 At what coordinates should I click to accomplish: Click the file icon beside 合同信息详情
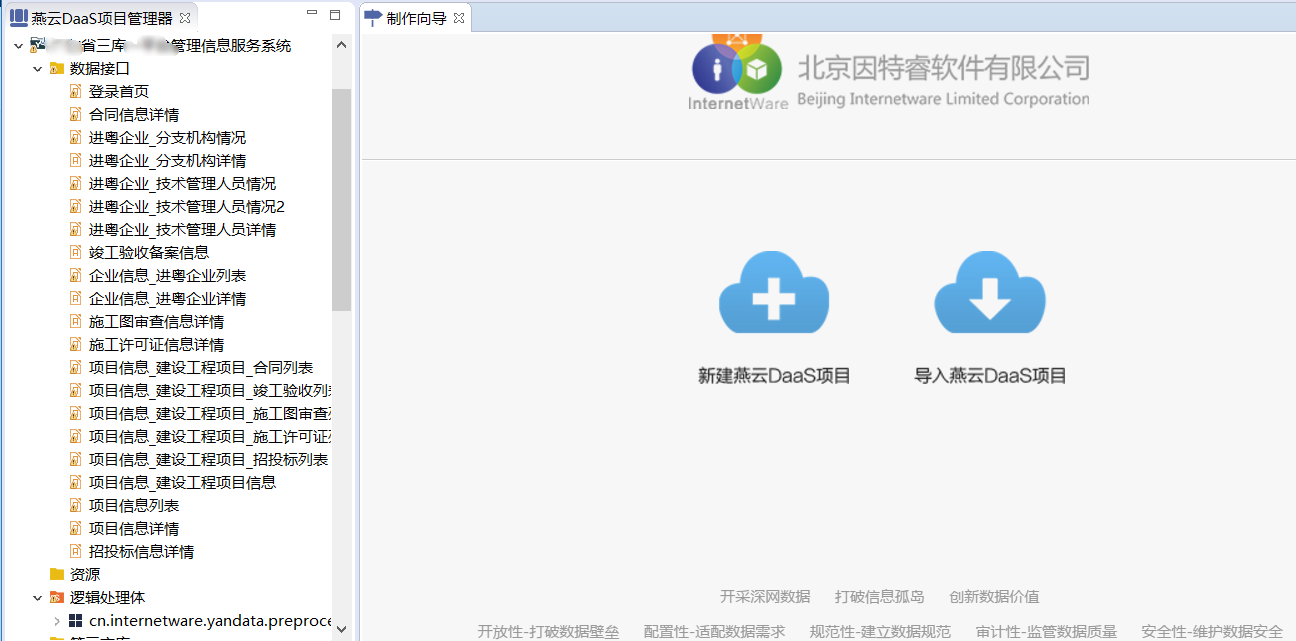tap(75, 114)
